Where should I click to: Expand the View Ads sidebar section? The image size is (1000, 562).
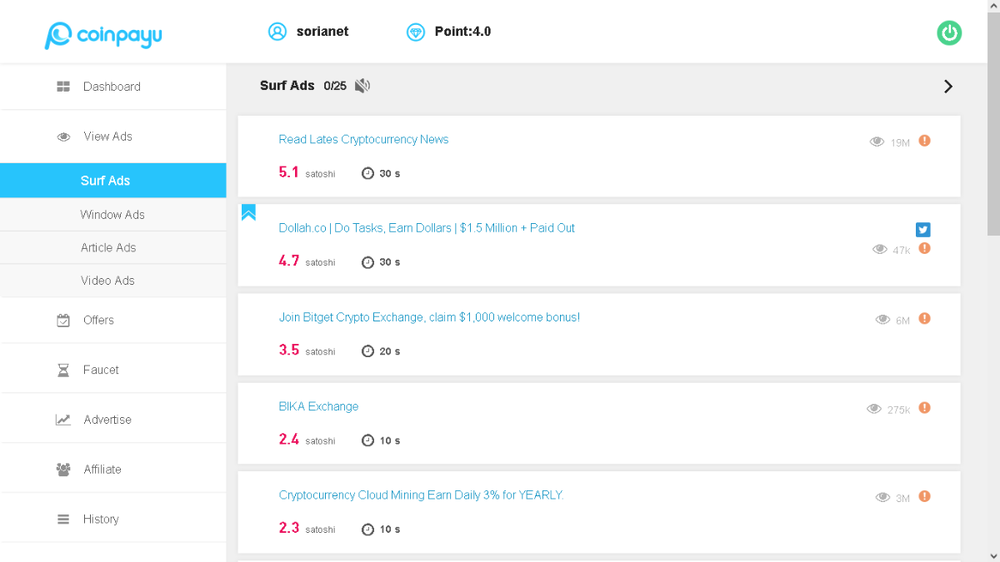(108, 137)
